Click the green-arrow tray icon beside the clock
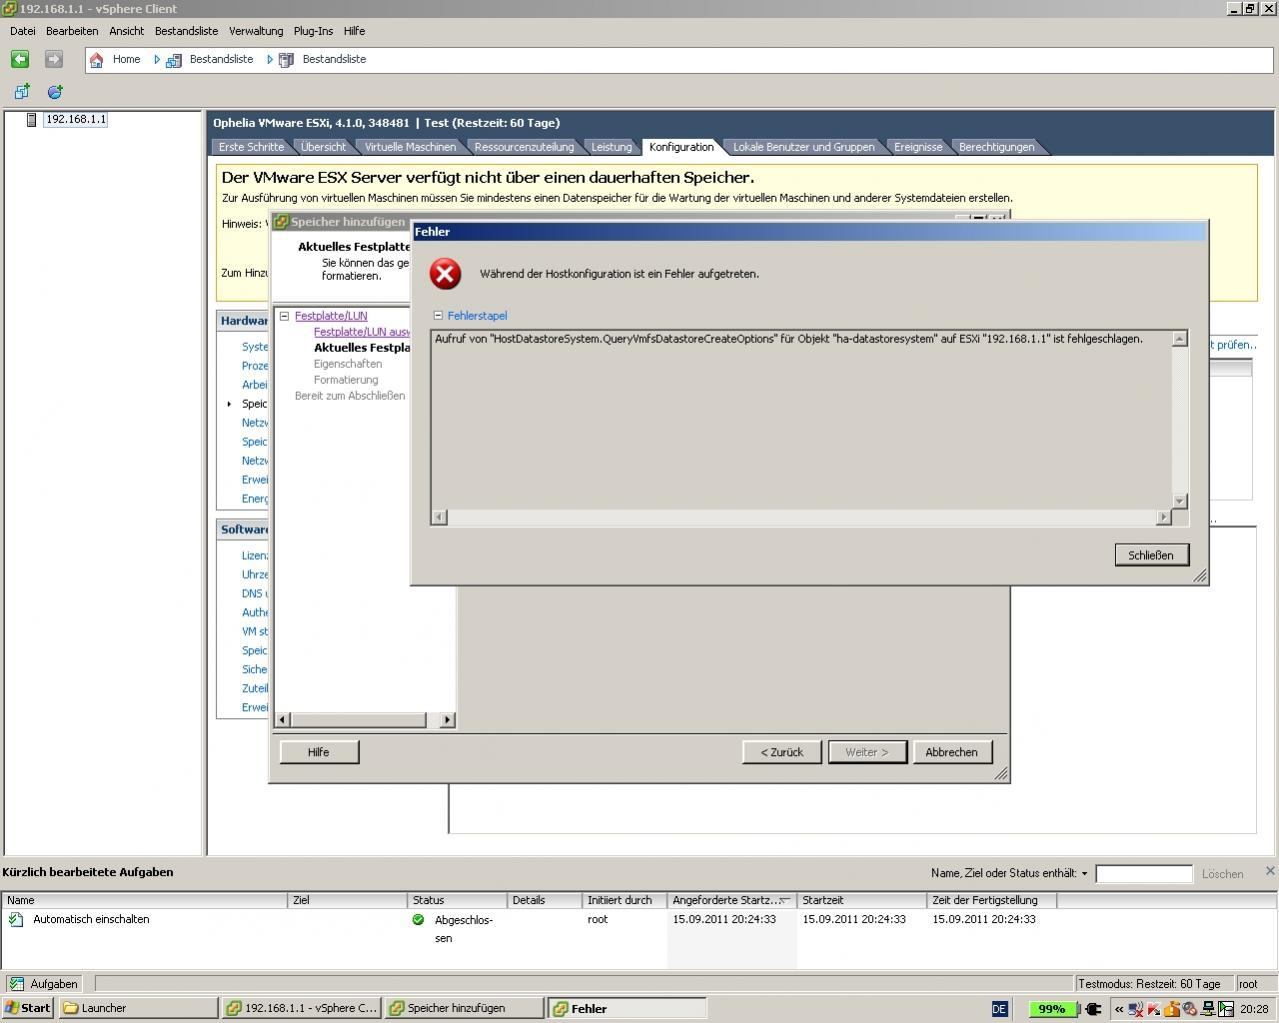The image size is (1279, 1023). coord(1226,1009)
